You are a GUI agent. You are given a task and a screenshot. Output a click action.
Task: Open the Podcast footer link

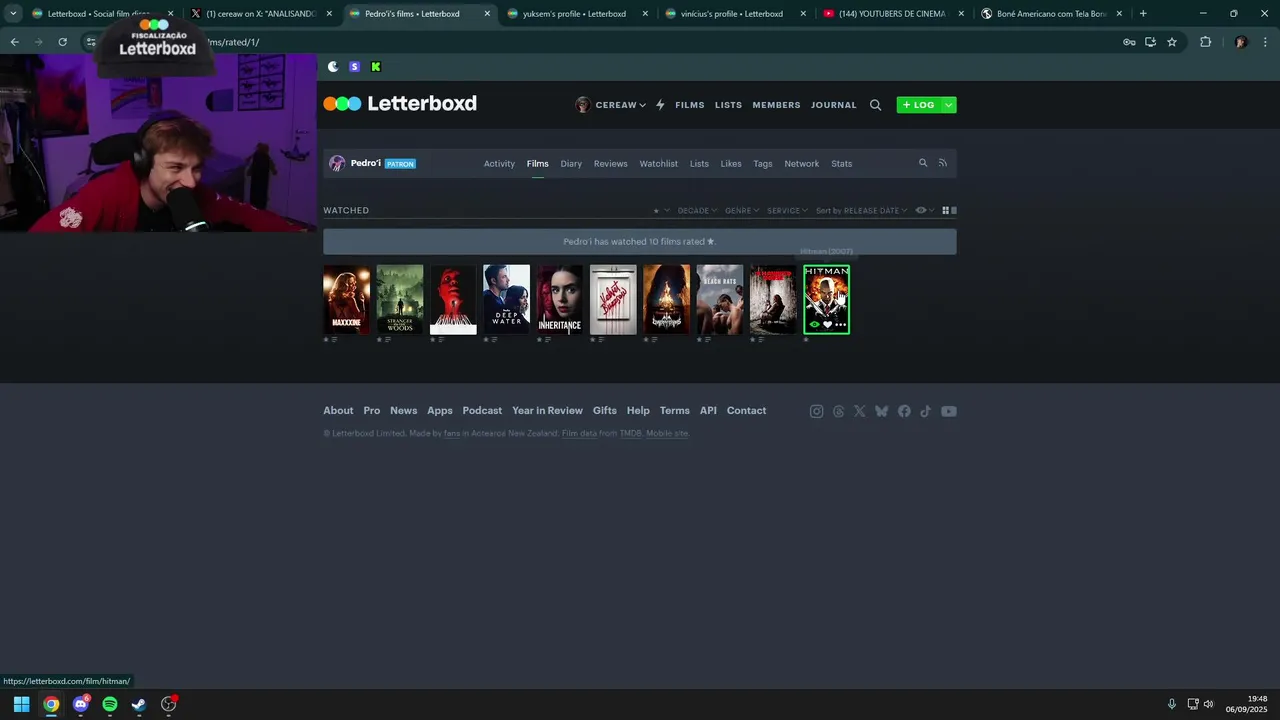point(482,411)
